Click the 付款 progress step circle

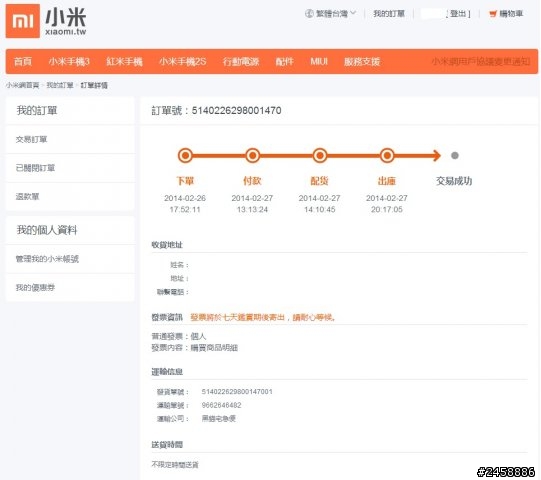click(x=253, y=156)
